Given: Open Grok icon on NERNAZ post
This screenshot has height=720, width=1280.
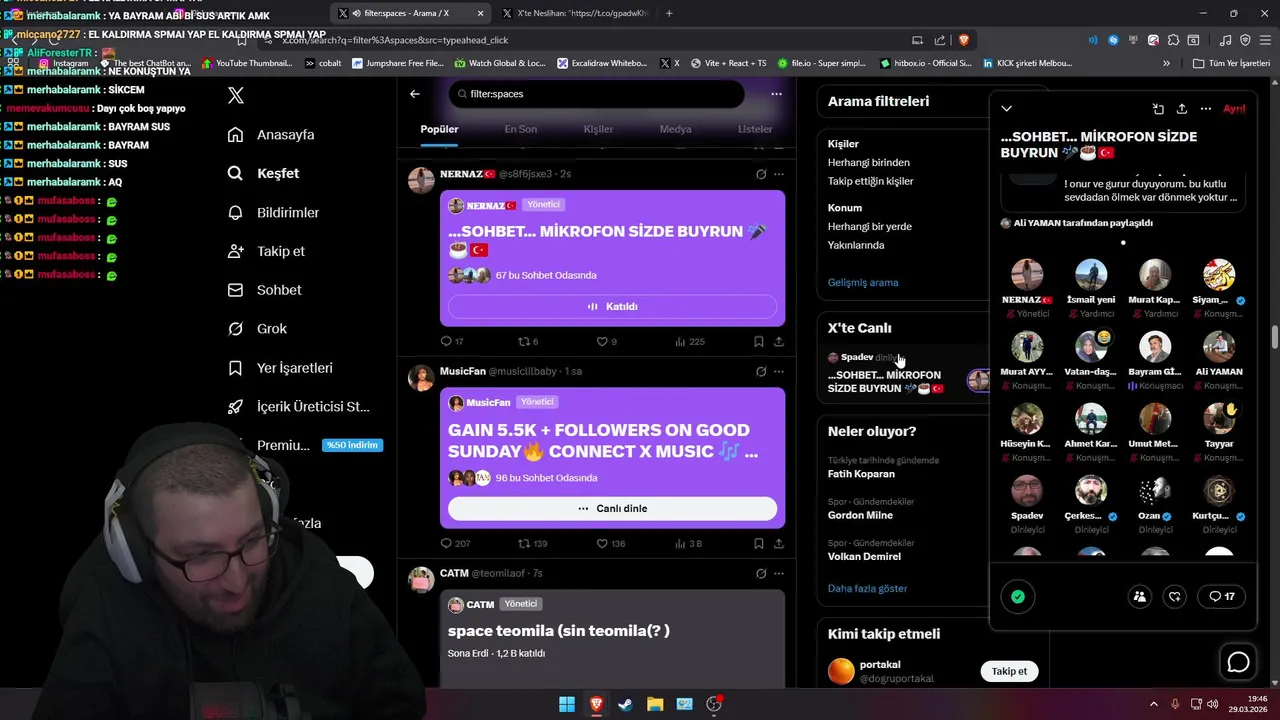Looking at the screenshot, I should tap(761, 174).
